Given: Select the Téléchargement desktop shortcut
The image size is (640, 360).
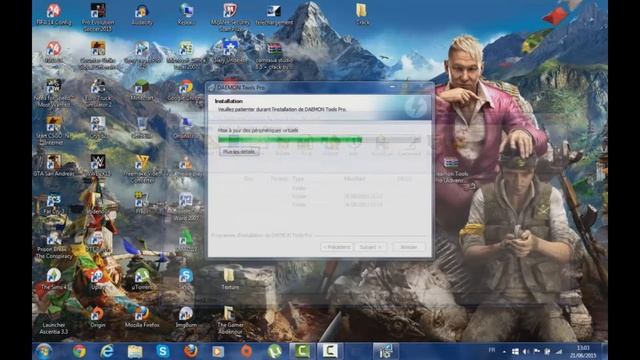Looking at the screenshot, I should 274,15.
